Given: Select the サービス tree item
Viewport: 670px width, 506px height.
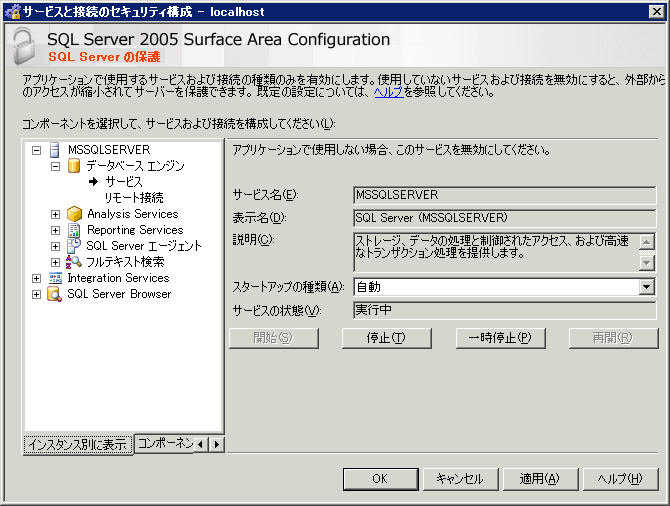Looking at the screenshot, I should 124,182.
